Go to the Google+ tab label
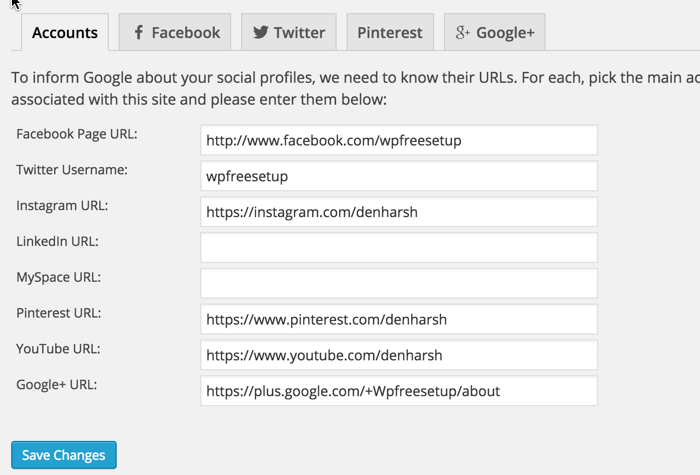 coord(505,32)
